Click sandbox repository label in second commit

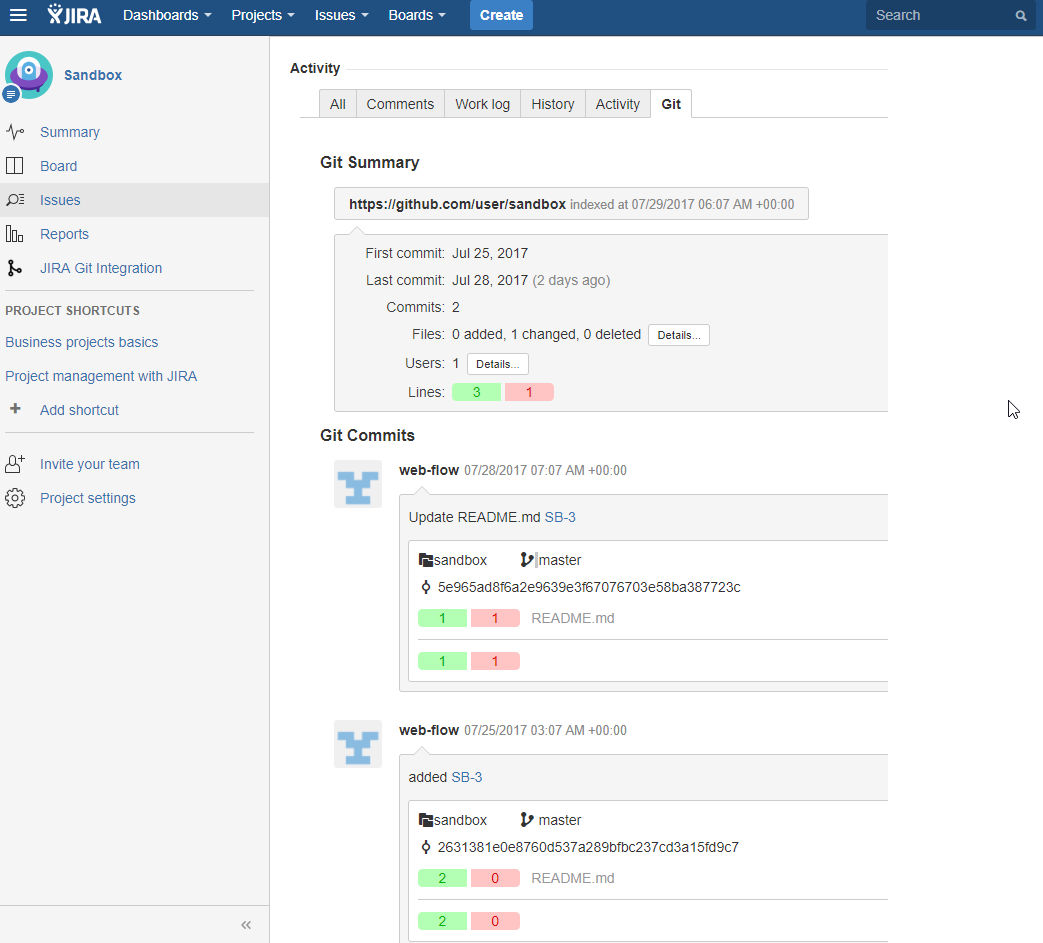pos(460,820)
